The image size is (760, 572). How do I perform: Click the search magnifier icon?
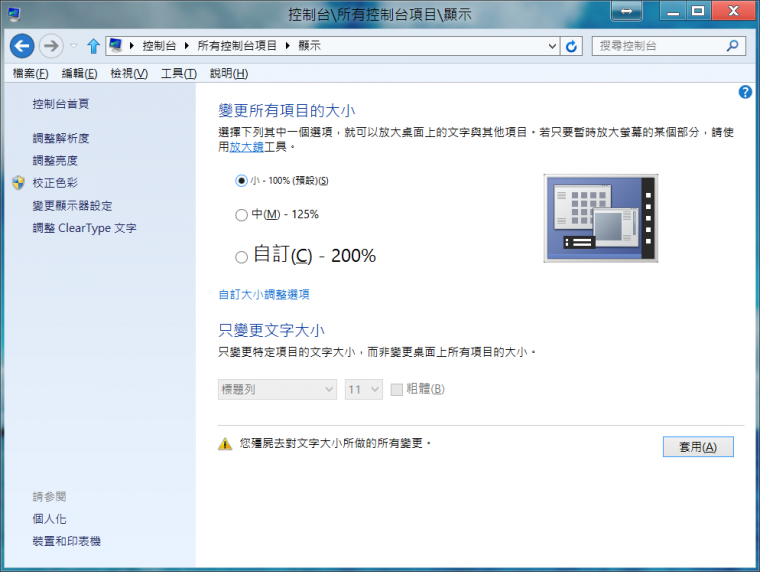click(732, 46)
